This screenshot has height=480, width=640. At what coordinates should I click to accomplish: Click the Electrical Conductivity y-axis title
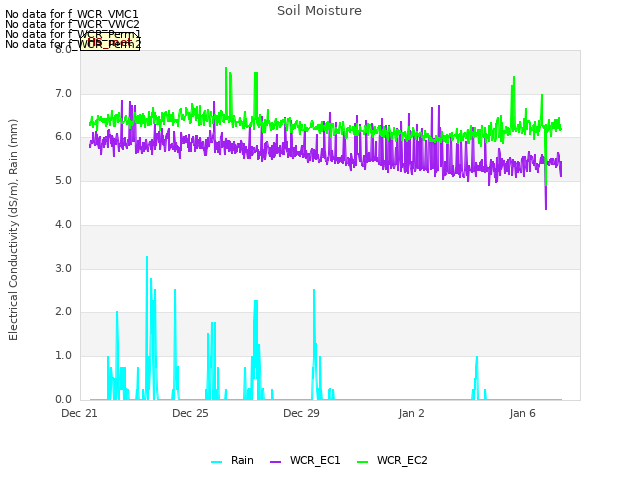pyautogui.click(x=13, y=230)
